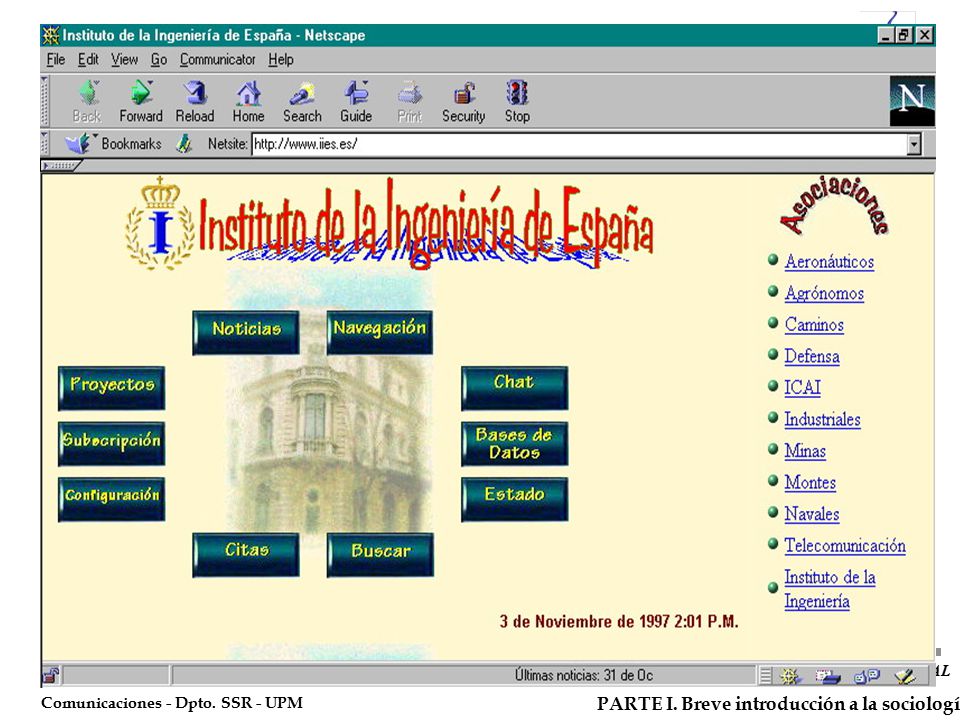
Task: Click the Proyectos button
Action: click(x=111, y=388)
